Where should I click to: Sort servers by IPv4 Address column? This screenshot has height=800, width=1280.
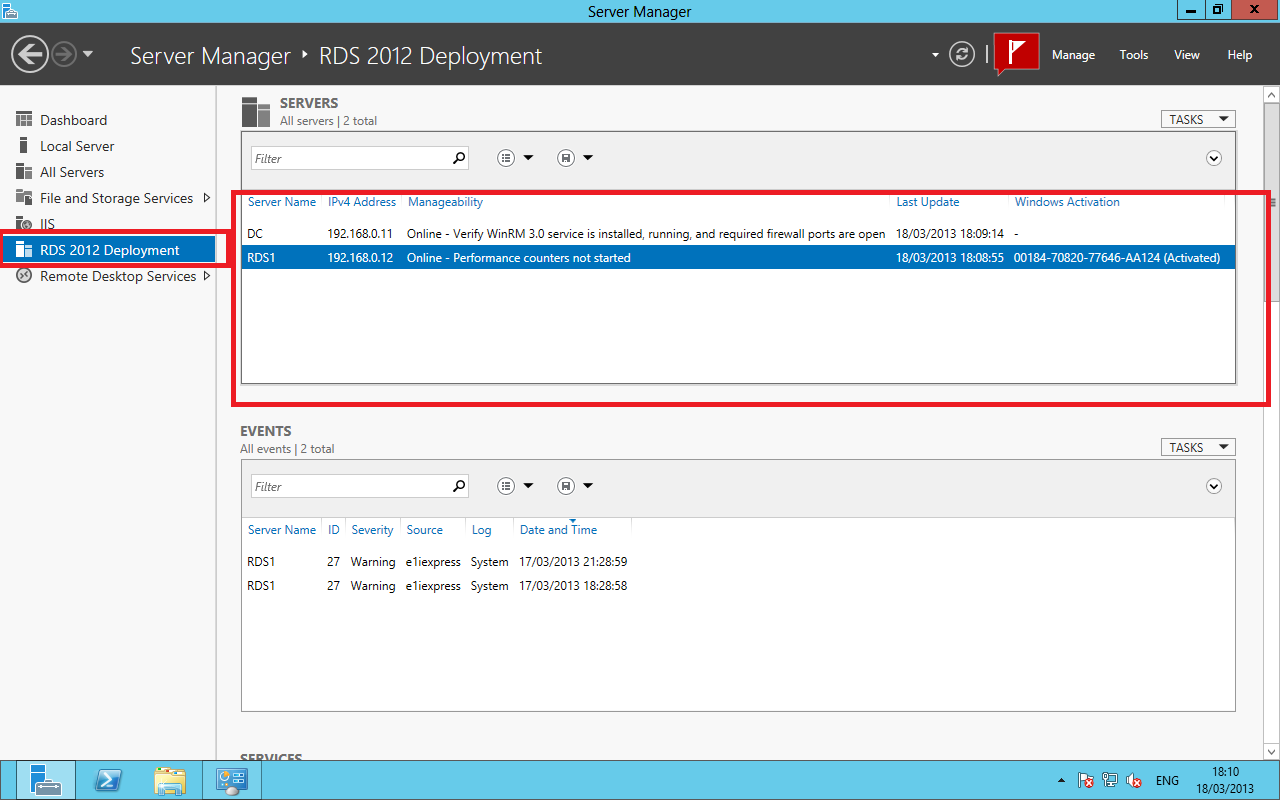tap(362, 202)
